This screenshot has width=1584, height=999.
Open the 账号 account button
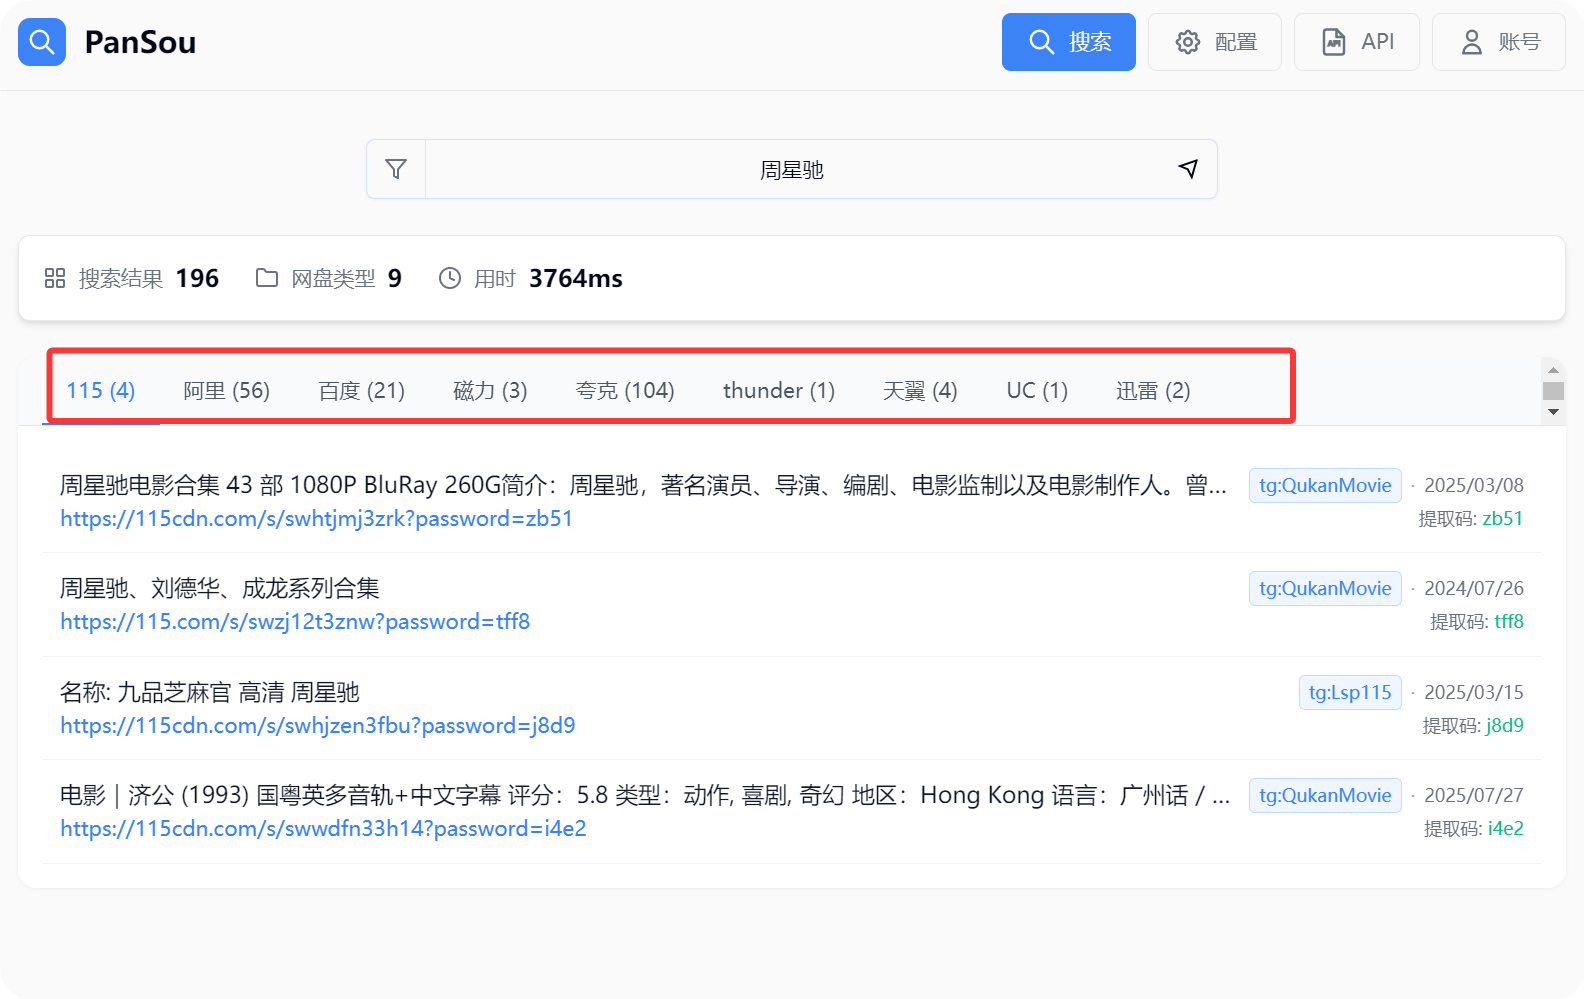tap(1498, 42)
